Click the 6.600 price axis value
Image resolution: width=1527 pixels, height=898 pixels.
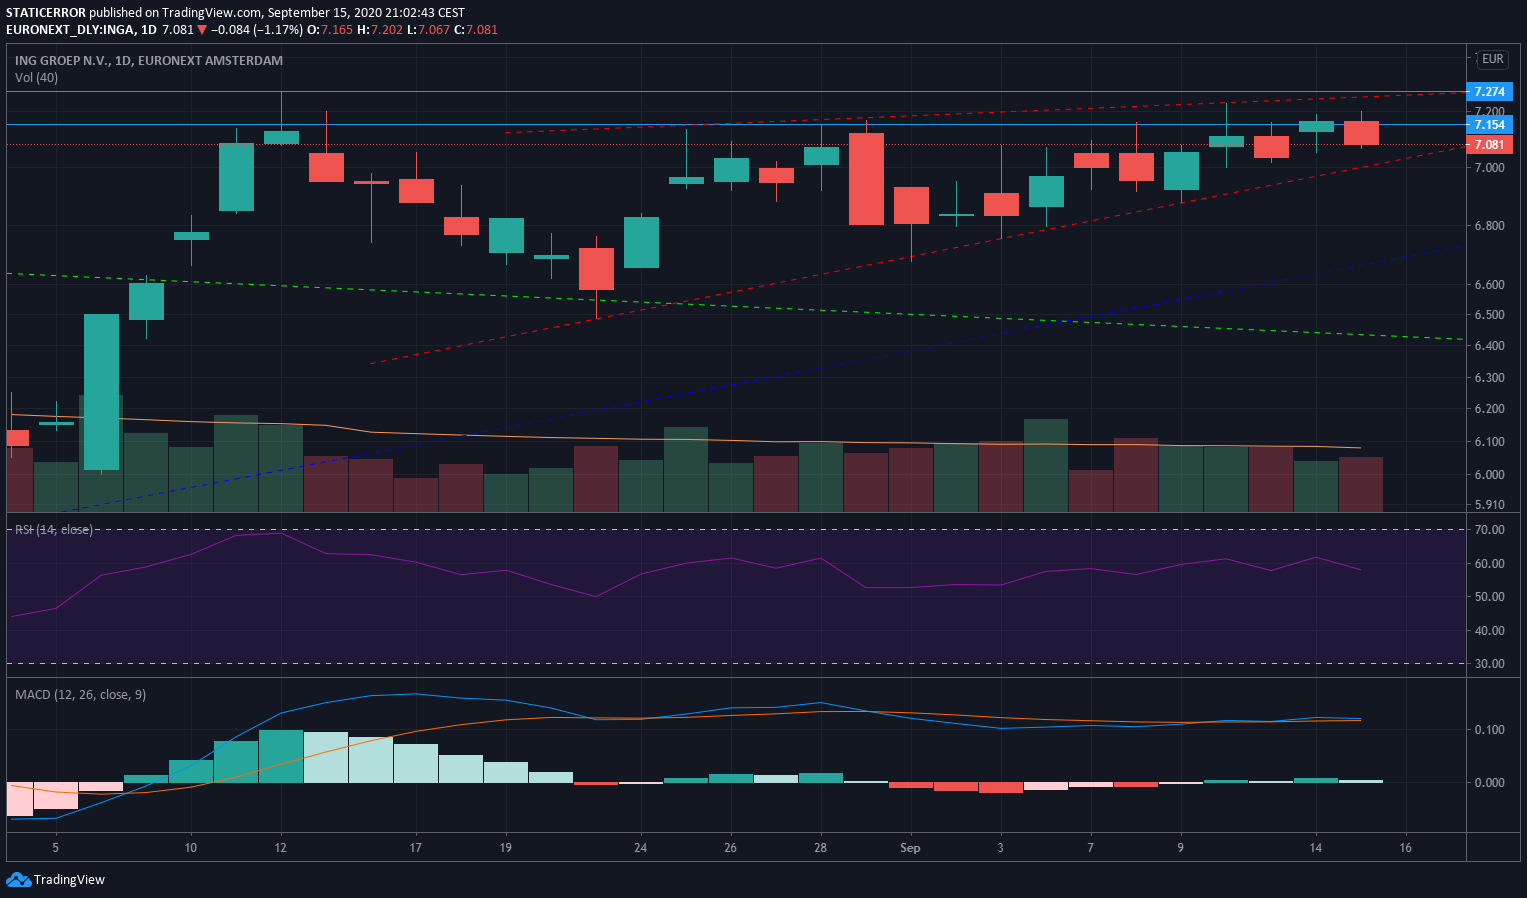pos(1489,285)
